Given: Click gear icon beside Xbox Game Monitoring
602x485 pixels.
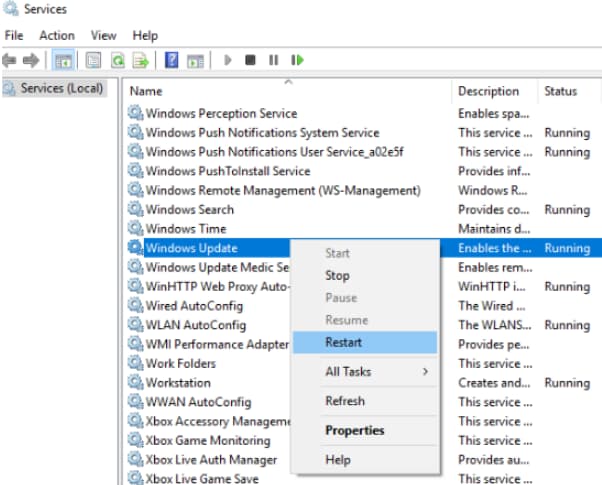Looking at the screenshot, I should (x=135, y=440).
